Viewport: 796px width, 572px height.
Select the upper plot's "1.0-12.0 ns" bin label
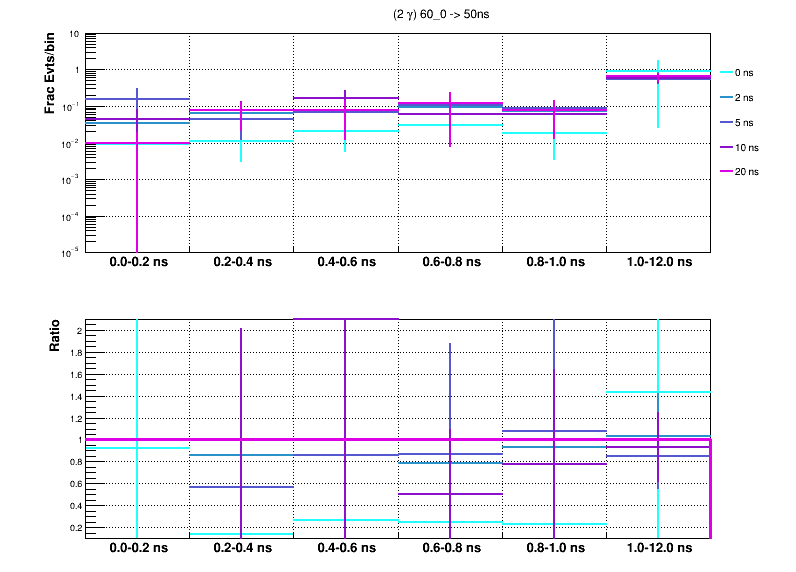click(x=658, y=263)
